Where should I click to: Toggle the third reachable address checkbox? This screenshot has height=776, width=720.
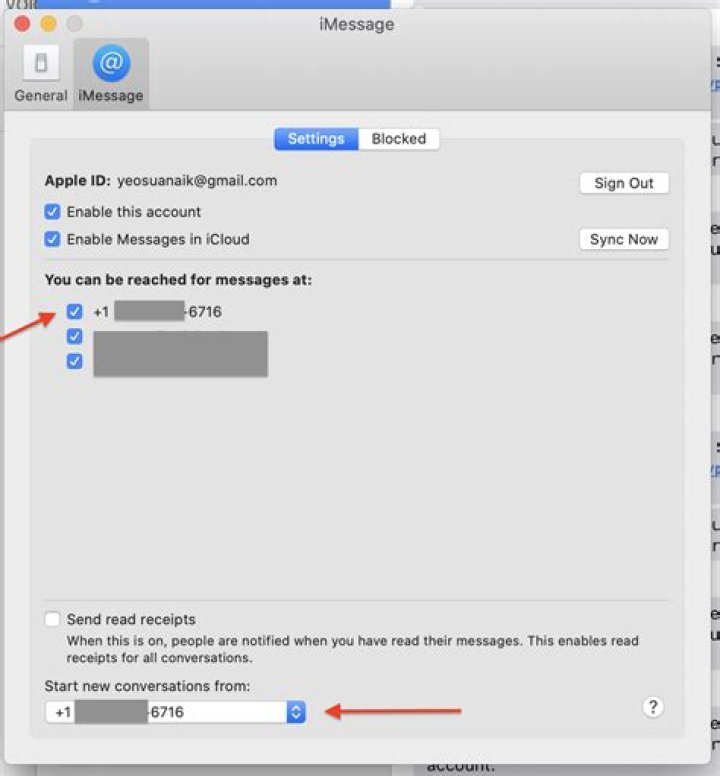[x=74, y=361]
